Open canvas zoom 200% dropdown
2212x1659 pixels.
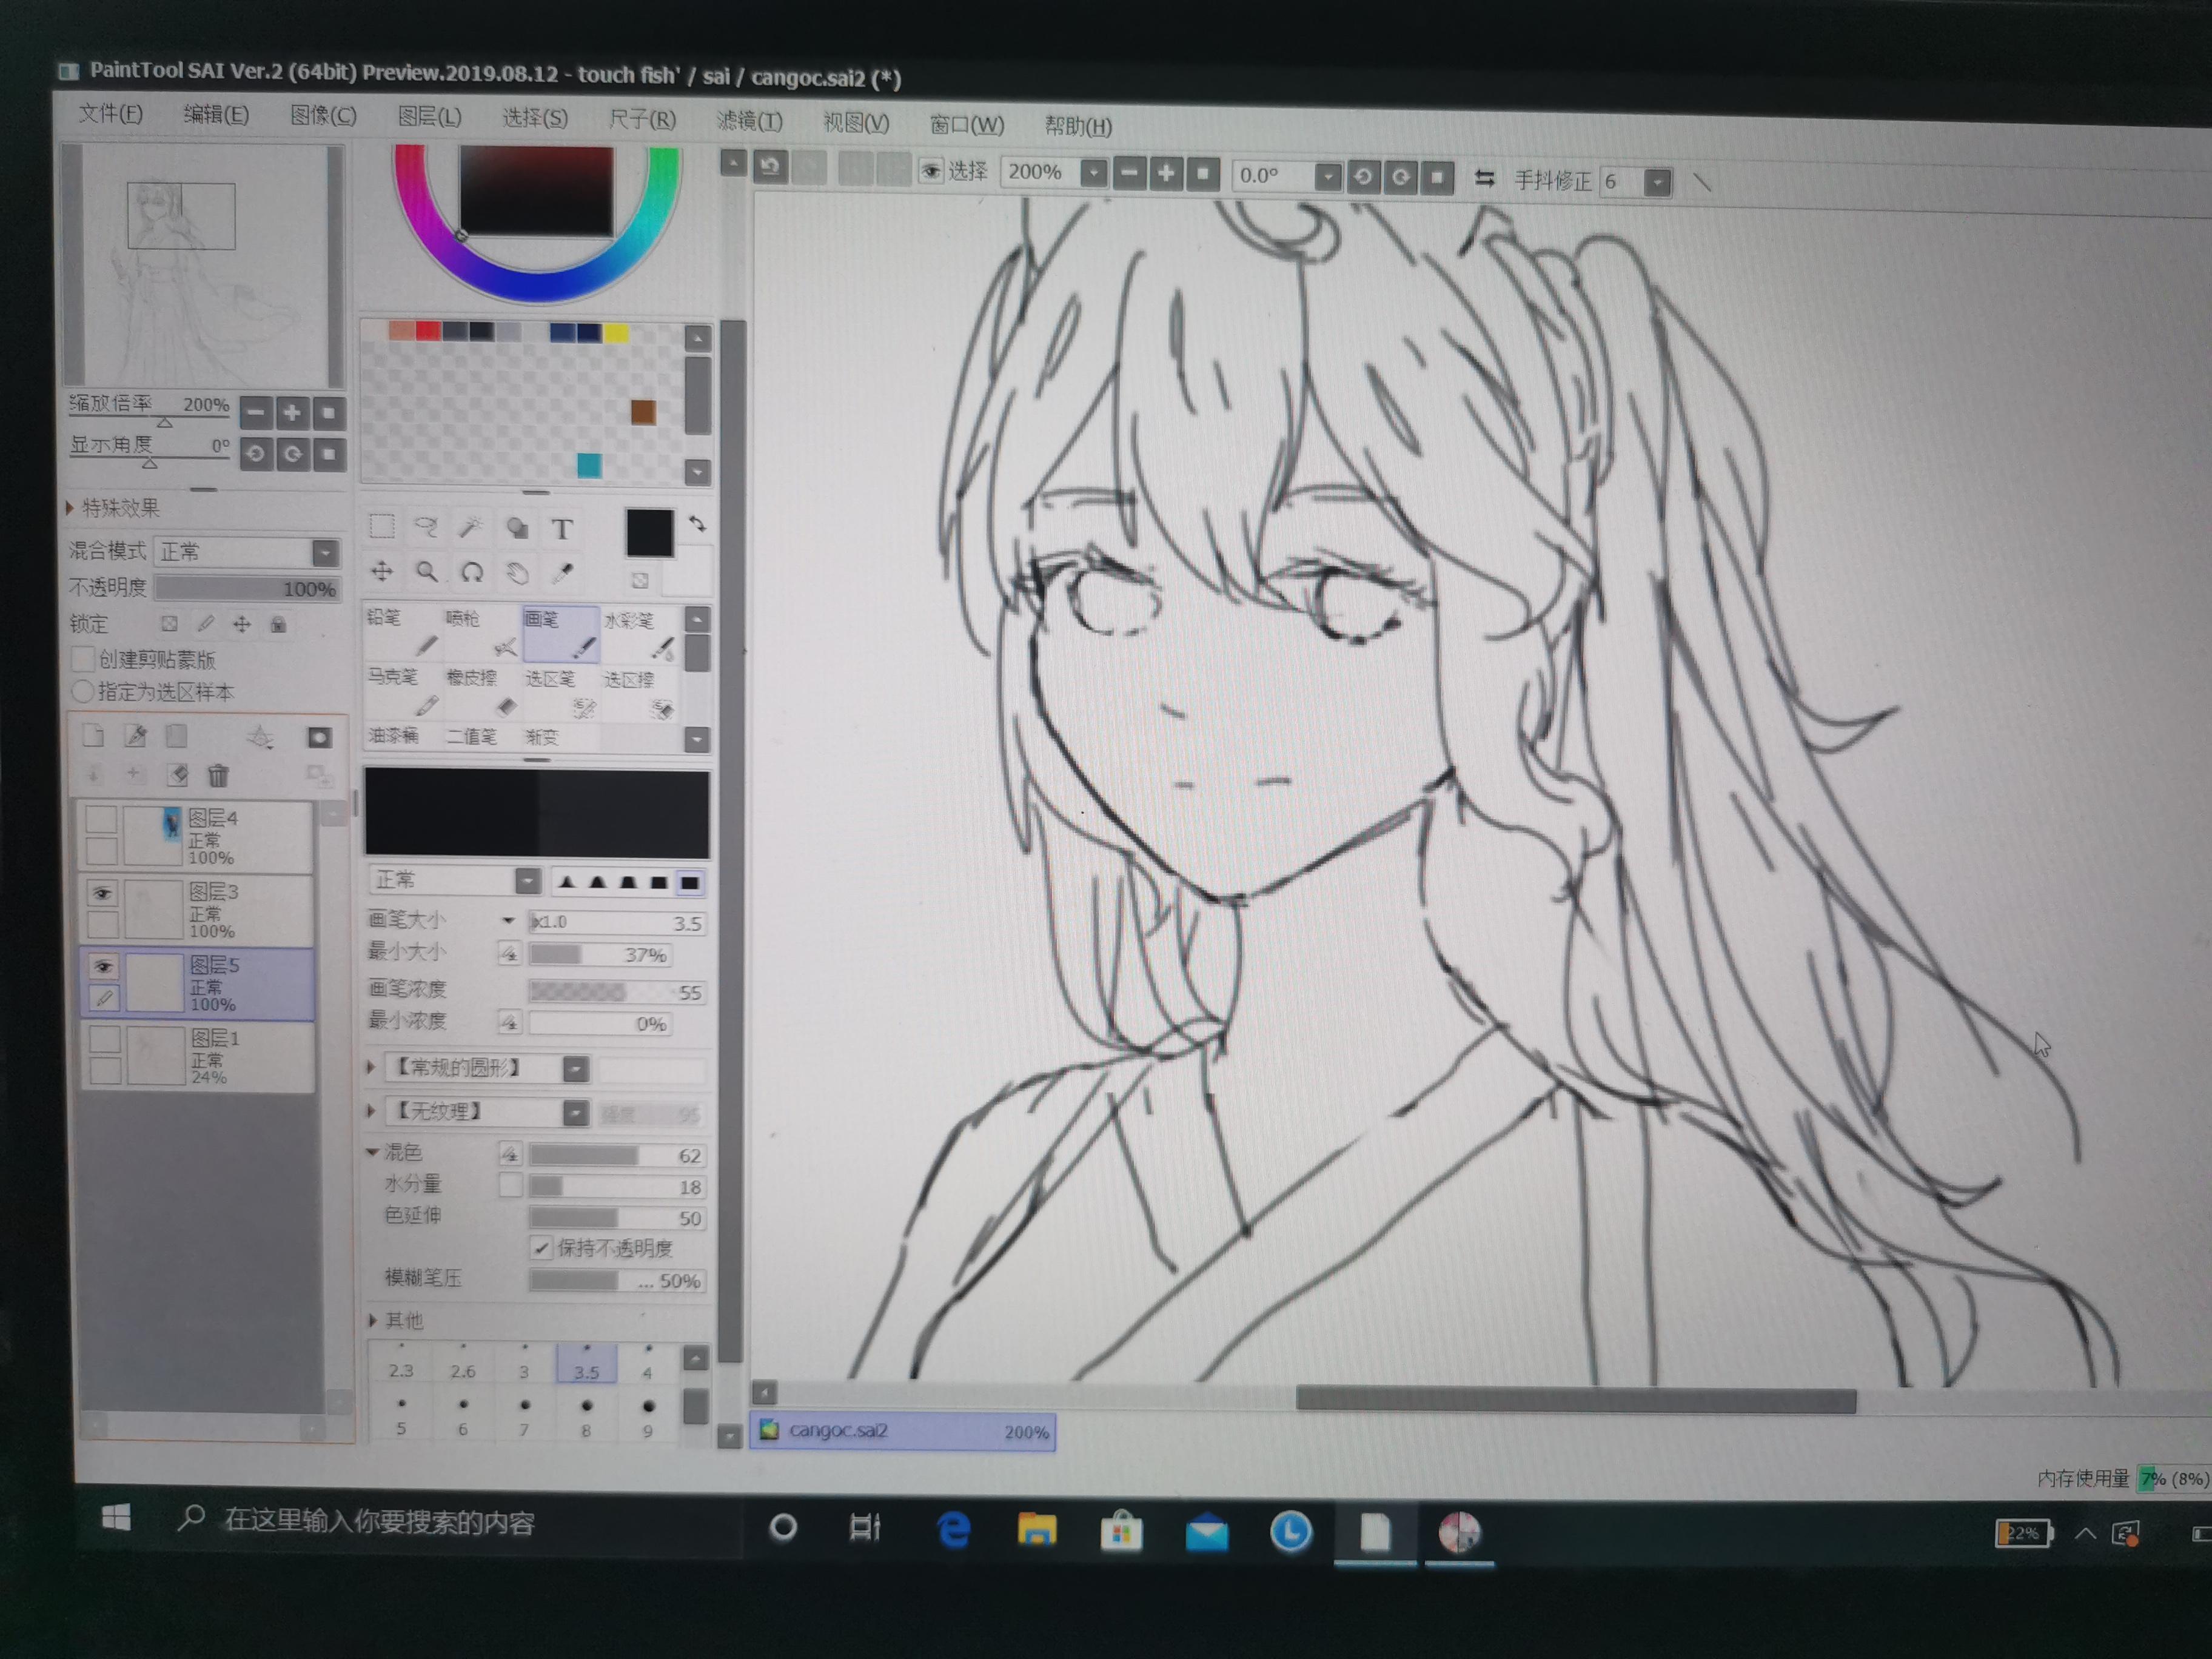point(1094,173)
